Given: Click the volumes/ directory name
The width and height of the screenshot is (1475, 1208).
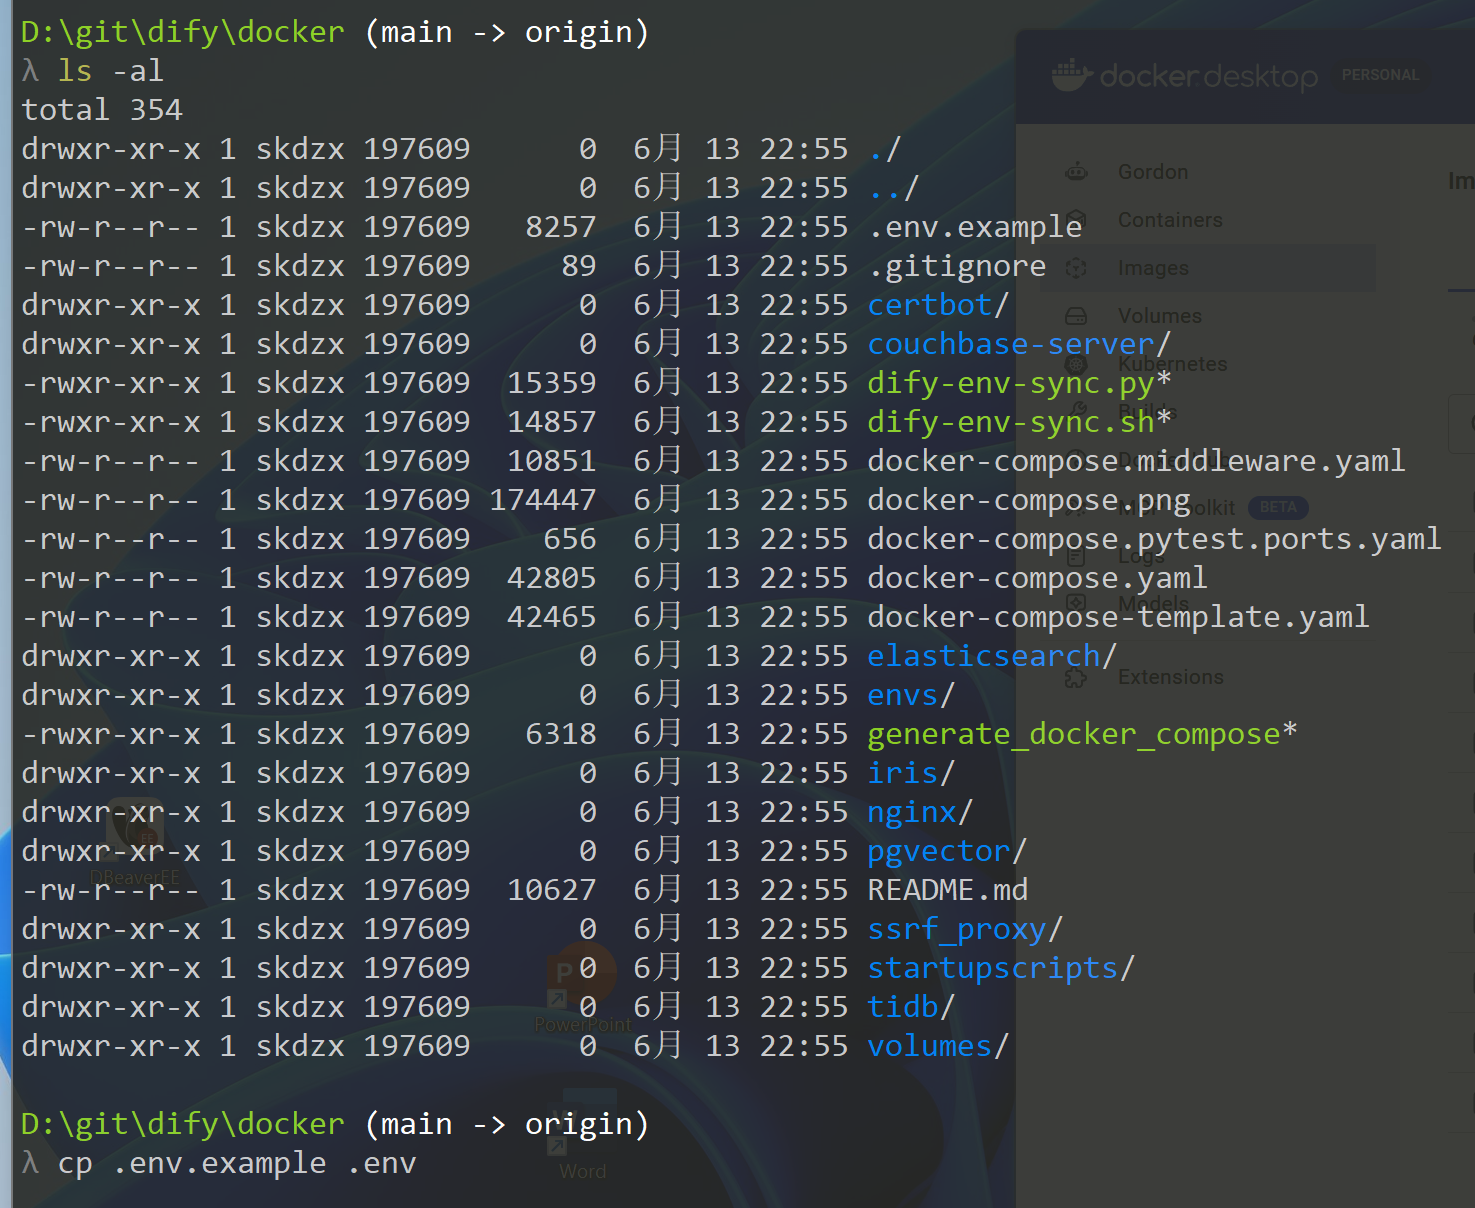Looking at the screenshot, I should click(x=938, y=1046).
